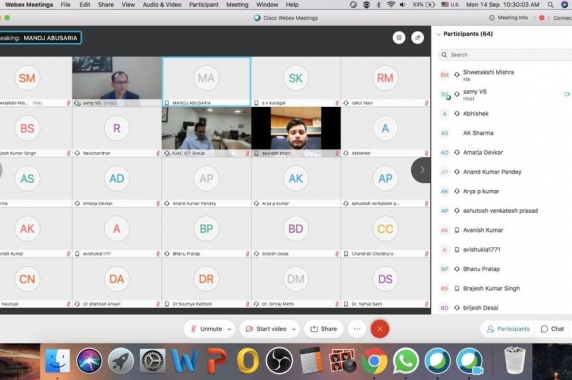
Task: Click the grid layout view icon
Action: [x=399, y=38]
